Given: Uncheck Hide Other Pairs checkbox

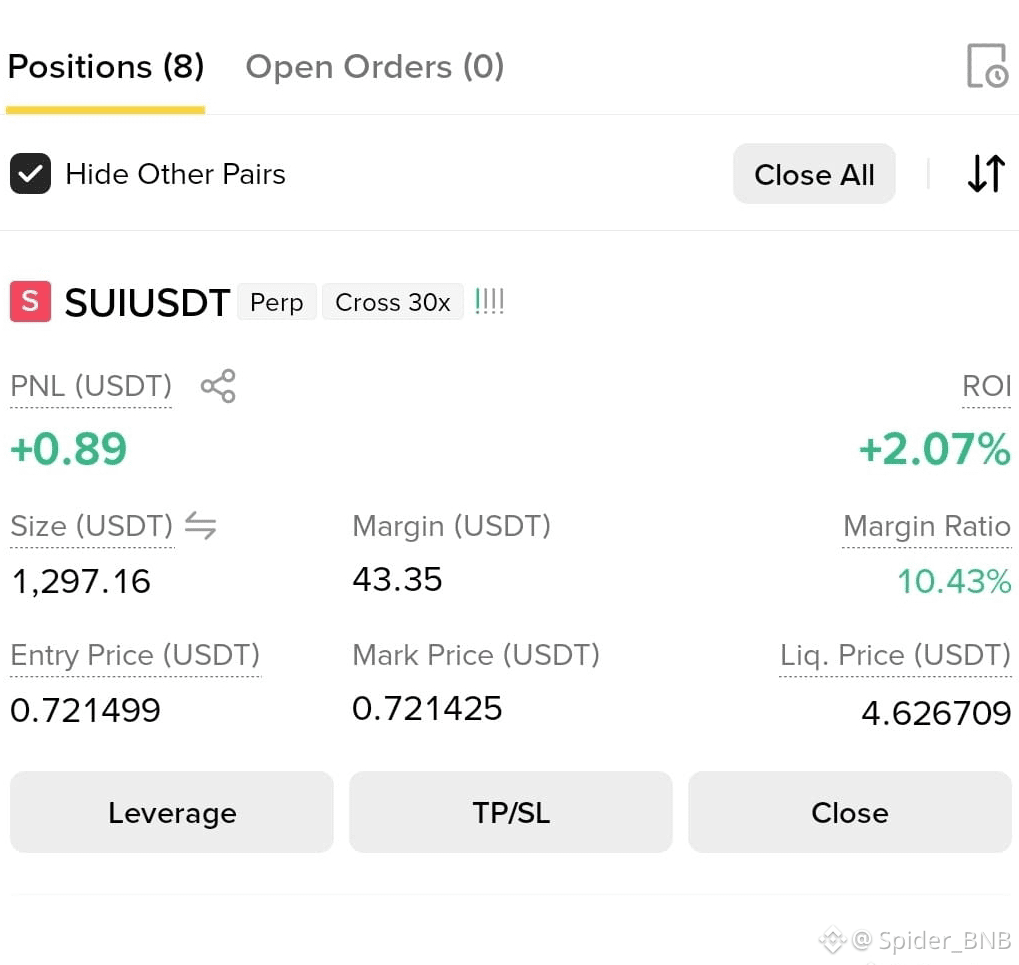Looking at the screenshot, I should pos(31,174).
